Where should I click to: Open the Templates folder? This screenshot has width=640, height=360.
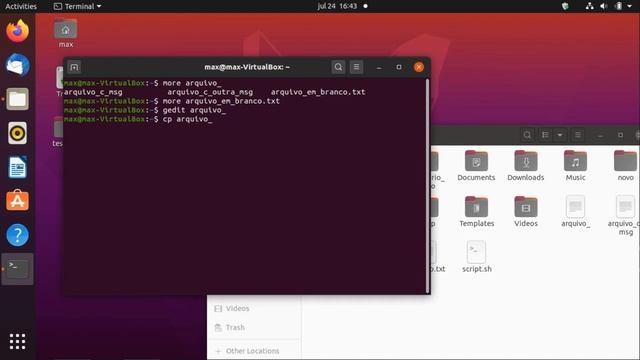point(476,211)
